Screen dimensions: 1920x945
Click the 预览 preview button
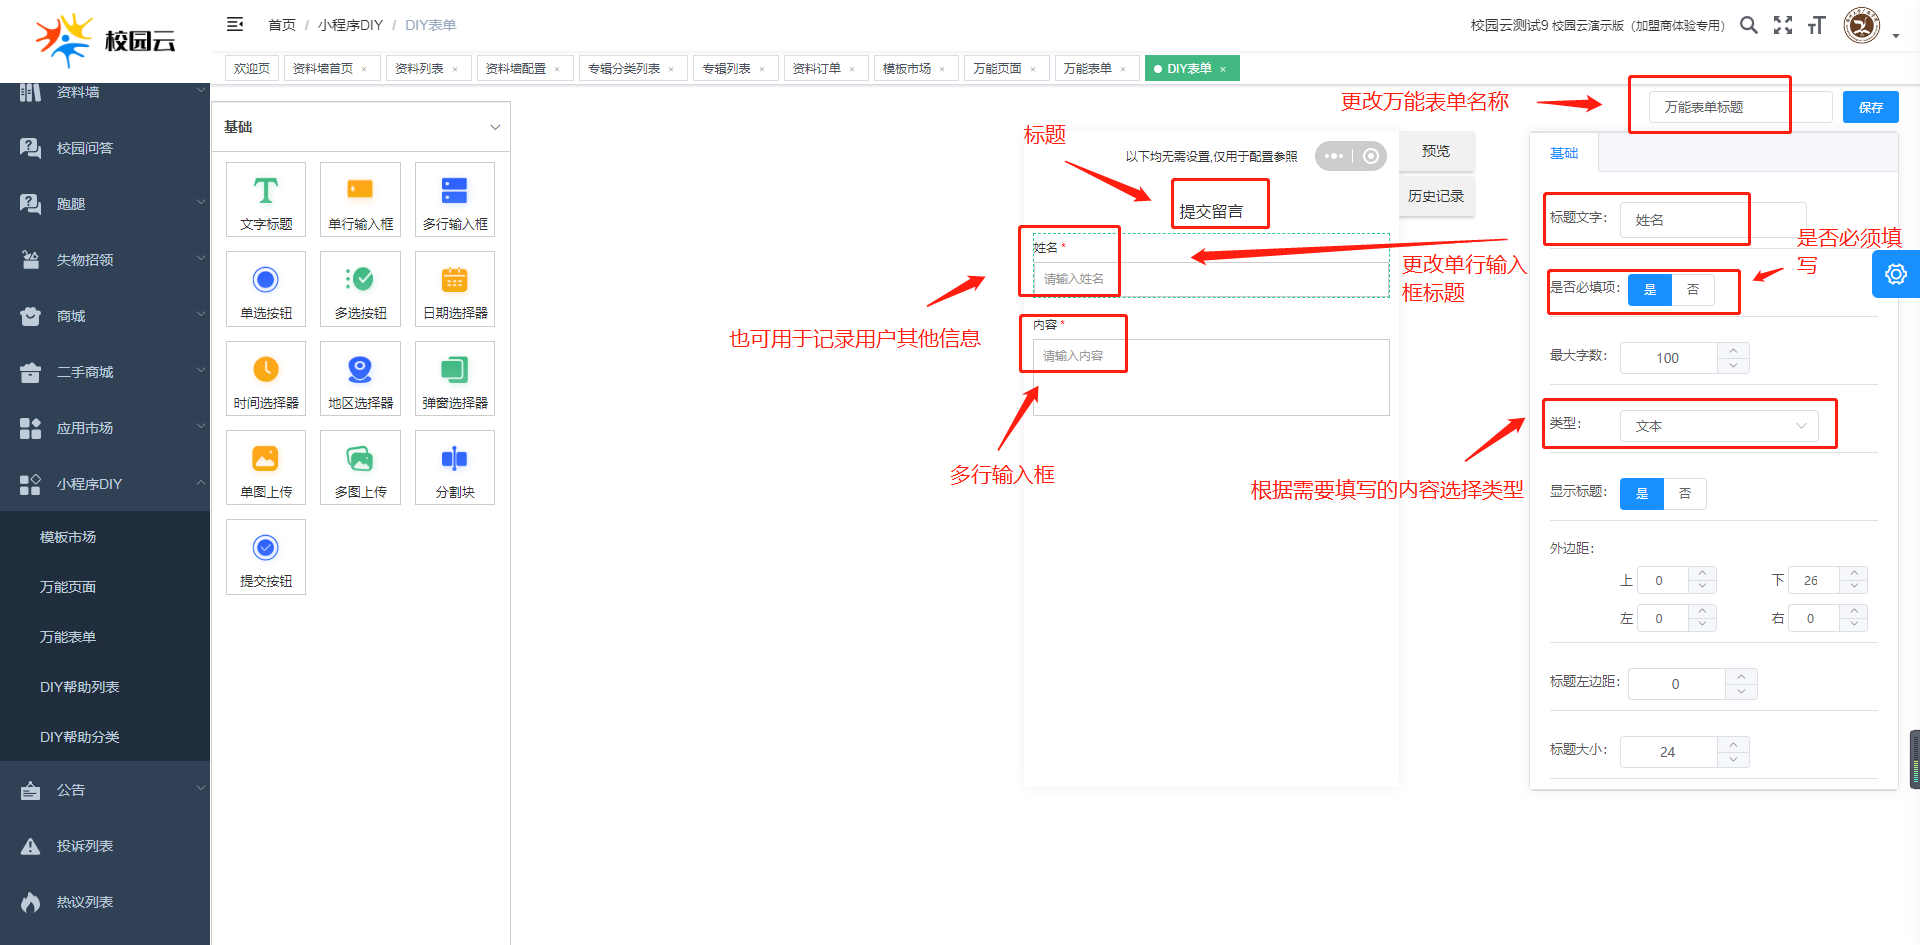(1436, 151)
